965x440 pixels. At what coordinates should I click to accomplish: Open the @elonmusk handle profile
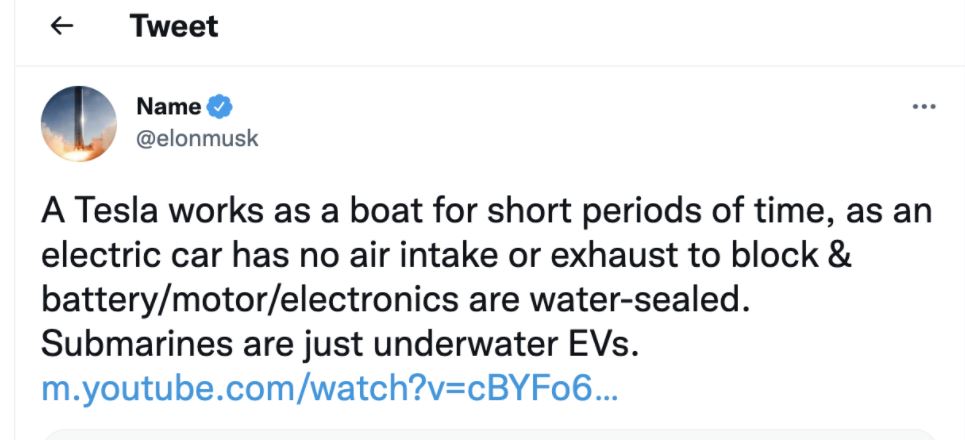point(196,138)
